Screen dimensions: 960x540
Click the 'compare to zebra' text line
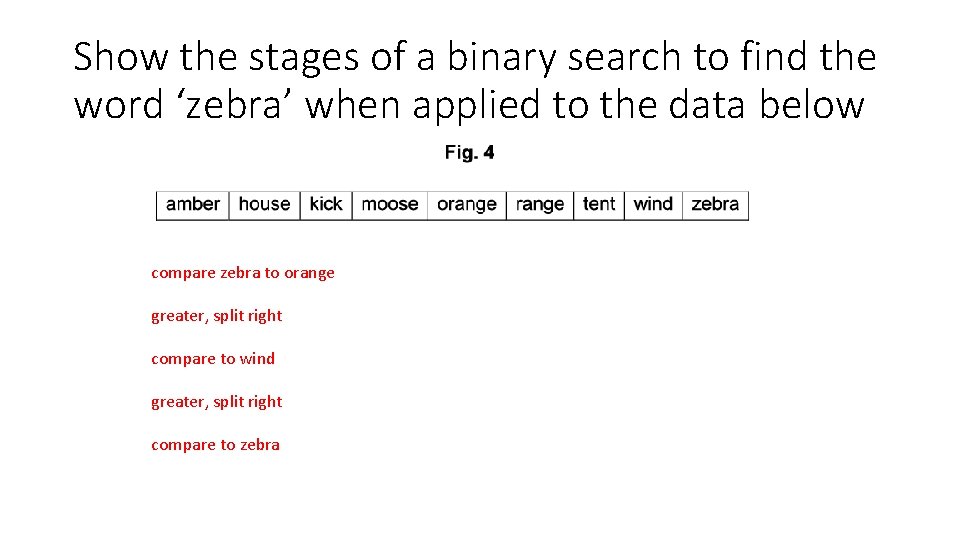coord(215,445)
